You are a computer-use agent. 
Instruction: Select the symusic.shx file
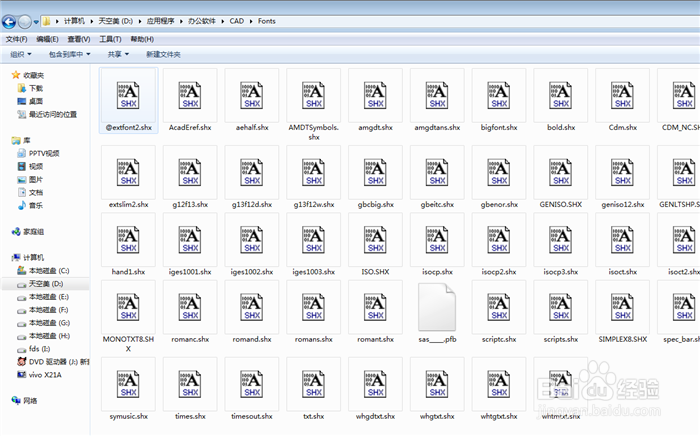pyautogui.click(x=129, y=389)
